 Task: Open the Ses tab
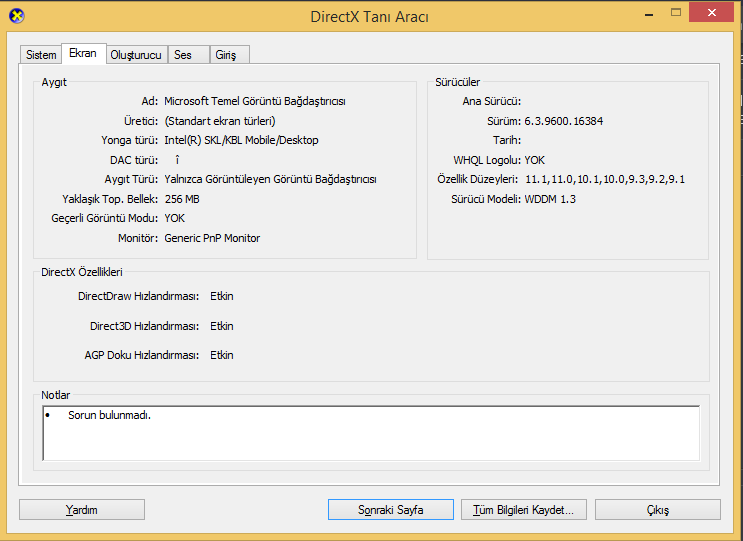188,55
